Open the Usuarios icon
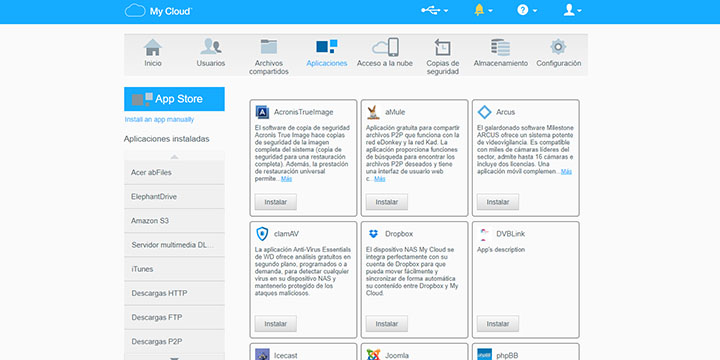The width and height of the screenshot is (720, 360). [211, 47]
